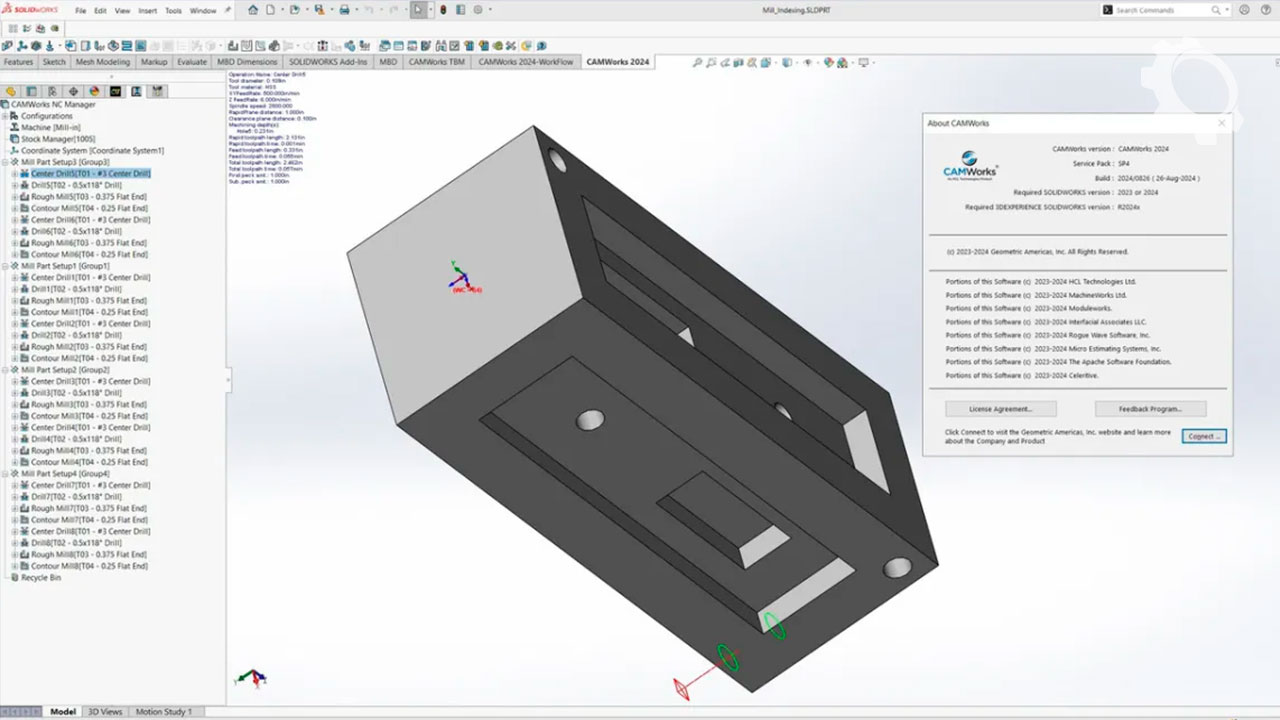This screenshot has height=720, width=1280.
Task: Open the DisplayManager color wheel tab icon
Action: [x=94, y=91]
